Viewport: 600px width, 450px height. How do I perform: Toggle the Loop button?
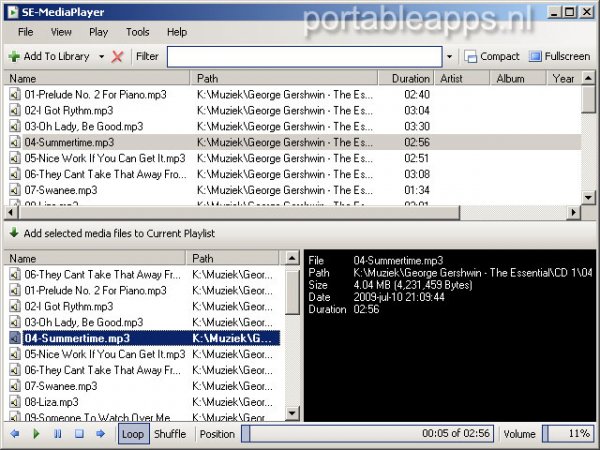[132, 434]
